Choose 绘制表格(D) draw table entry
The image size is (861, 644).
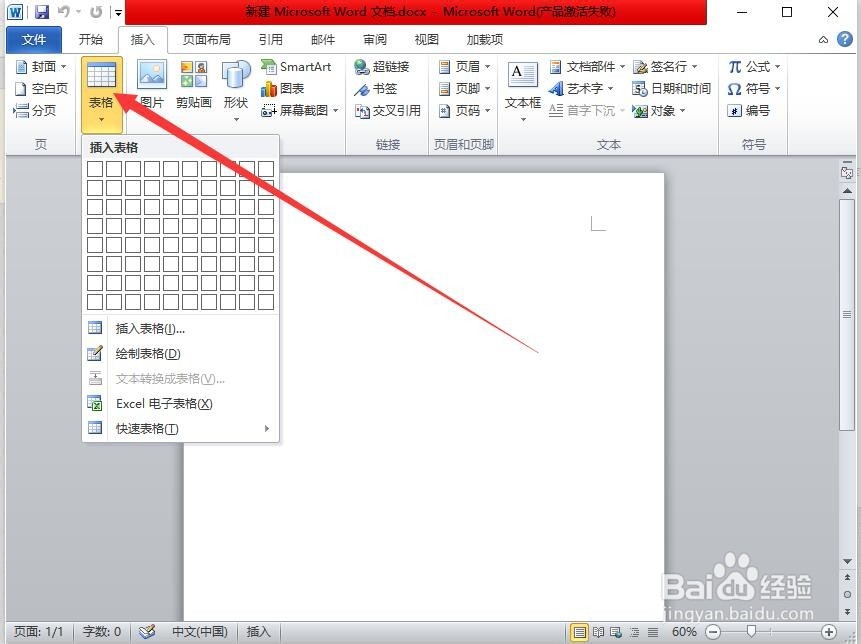pyautogui.click(x=181, y=354)
